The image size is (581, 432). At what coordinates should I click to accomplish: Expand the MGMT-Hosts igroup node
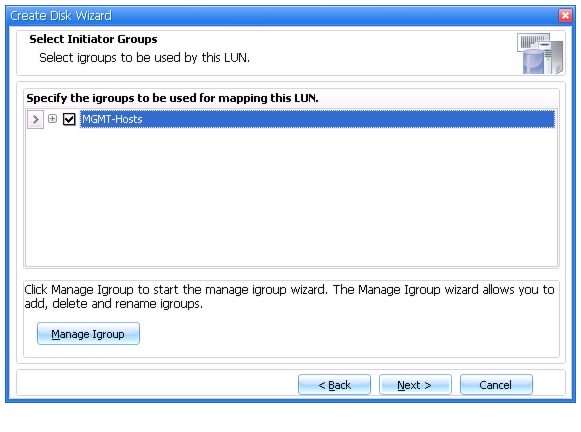(x=53, y=119)
